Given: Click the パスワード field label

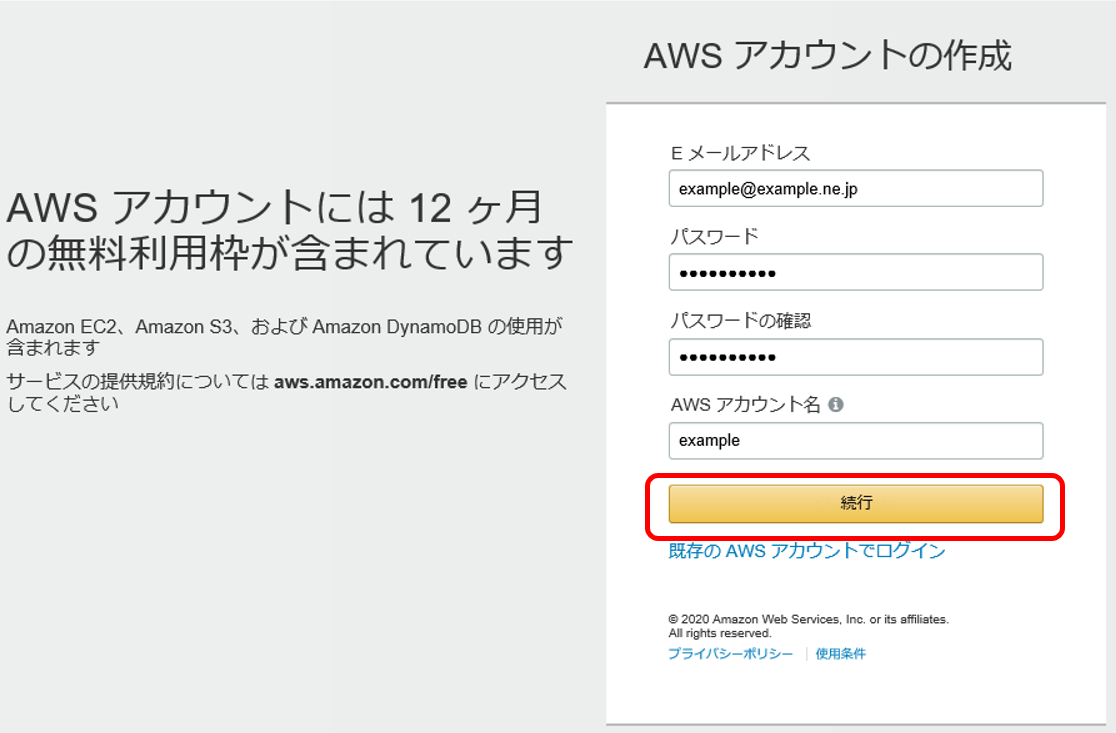Looking at the screenshot, I should click(x=714, y=236).
